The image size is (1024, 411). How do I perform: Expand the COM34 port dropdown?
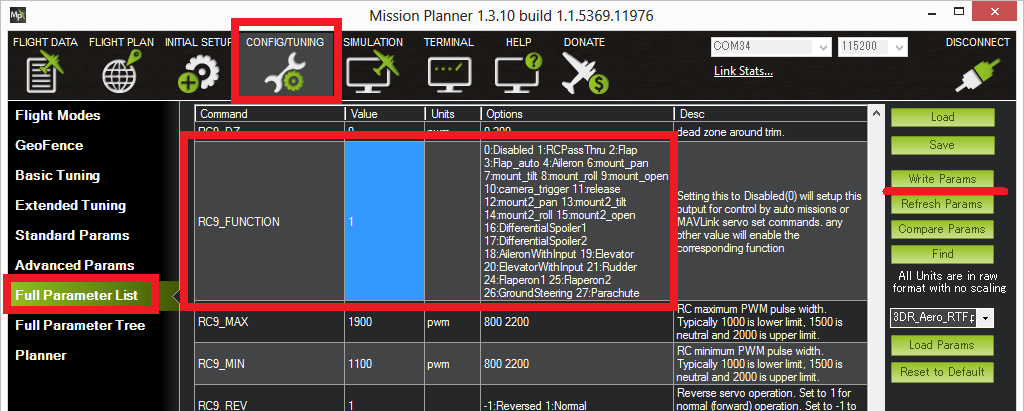click(822, 47)
